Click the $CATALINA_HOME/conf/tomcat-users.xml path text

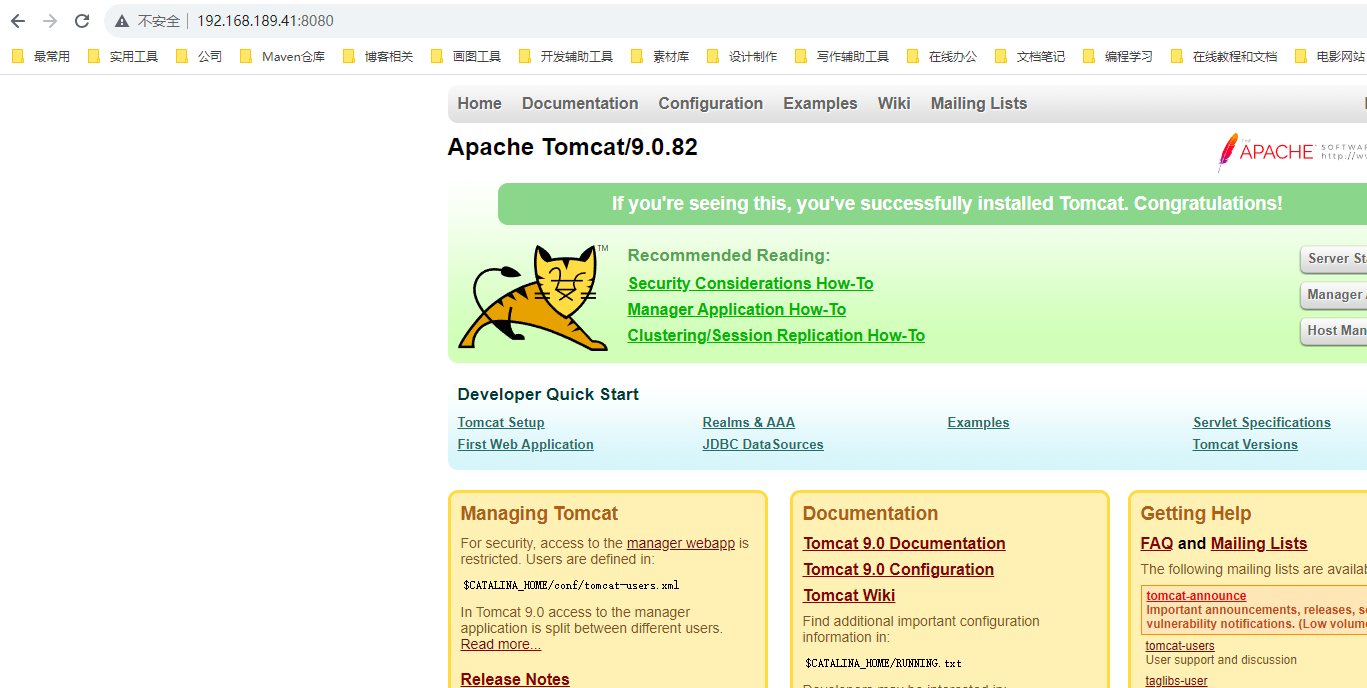(x=571, y=585)
